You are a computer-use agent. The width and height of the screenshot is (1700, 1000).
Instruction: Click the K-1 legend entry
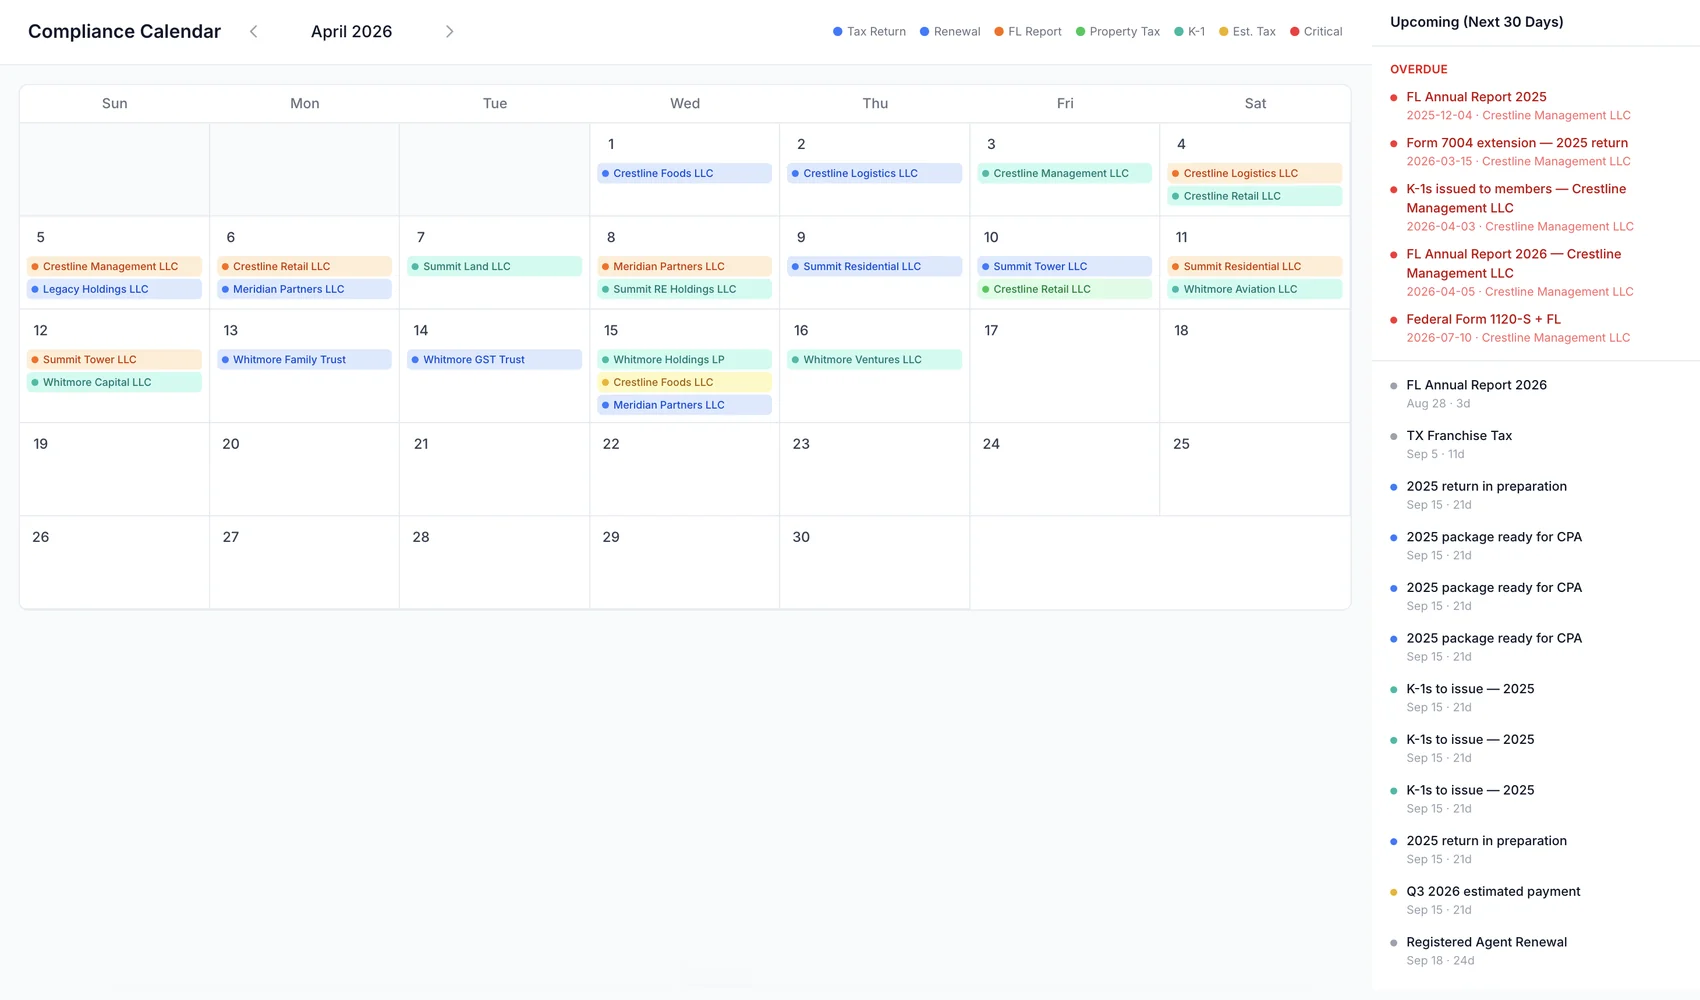1189,32
